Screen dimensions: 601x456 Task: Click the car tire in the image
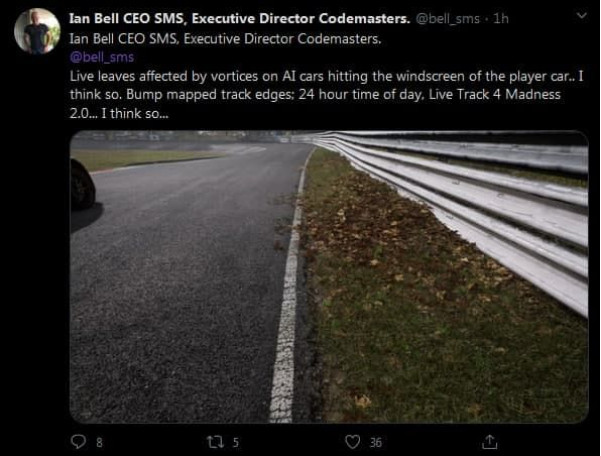[x=81, y=184]
